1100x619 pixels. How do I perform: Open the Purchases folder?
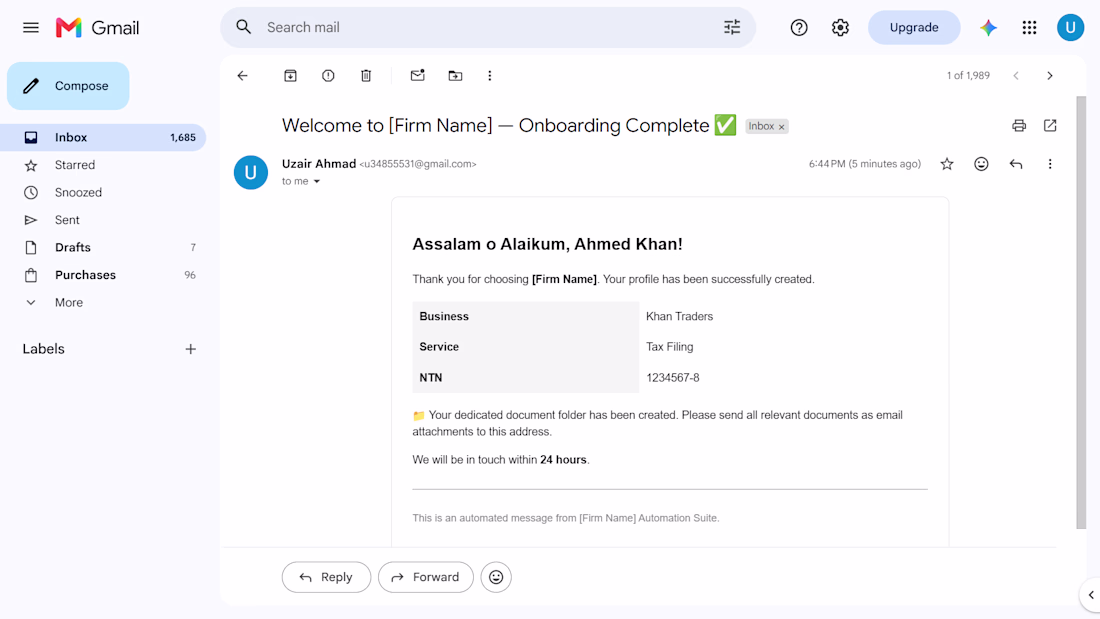[x=103, y=275]
